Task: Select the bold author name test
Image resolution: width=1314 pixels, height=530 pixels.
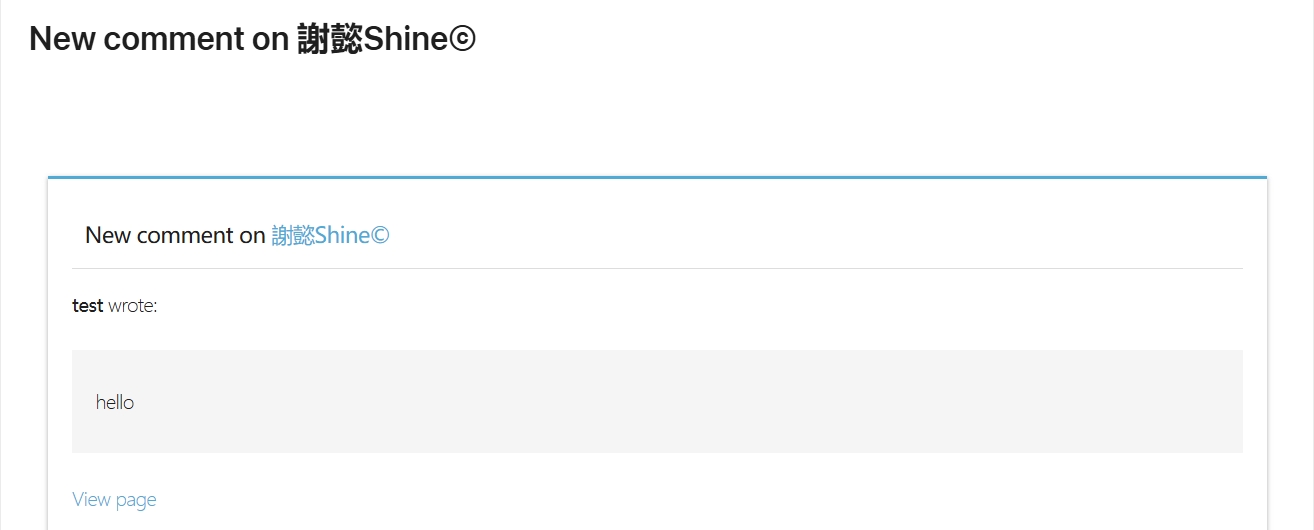Action: tap(88, 306)
